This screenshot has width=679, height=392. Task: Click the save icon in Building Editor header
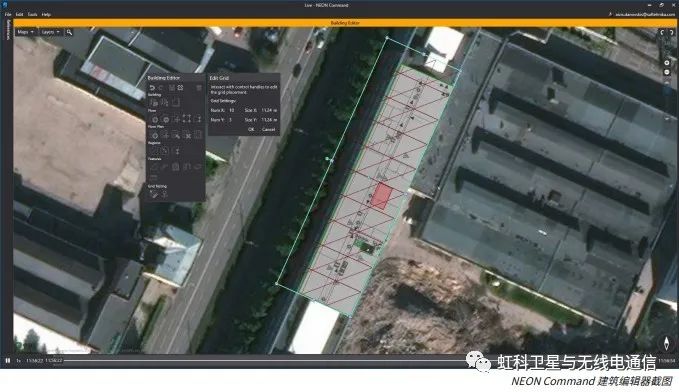[x=172, y=88]
